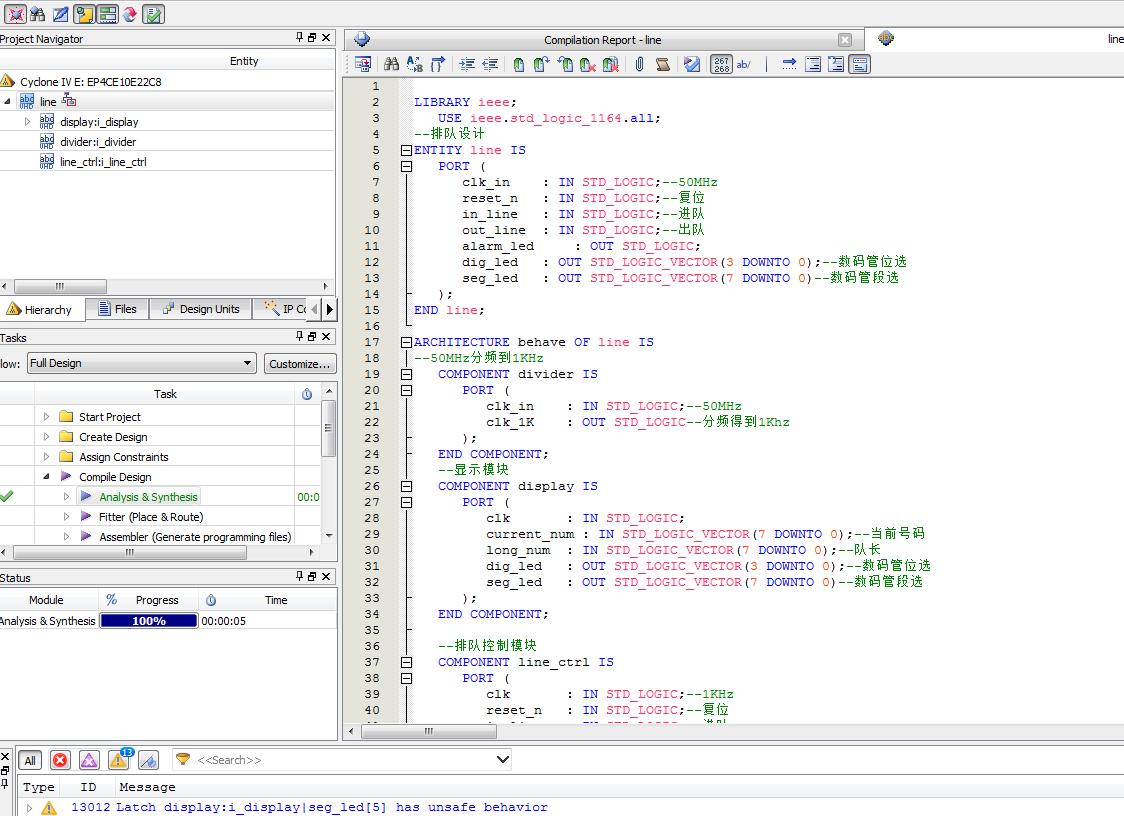Click the increase indent icon

tap(467, 64)
